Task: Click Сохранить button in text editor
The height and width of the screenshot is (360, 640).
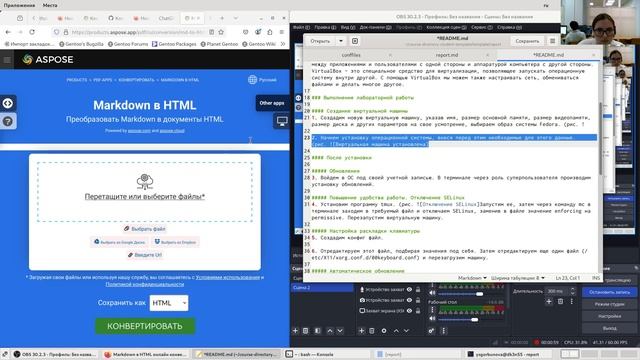Action: [527, 41]
